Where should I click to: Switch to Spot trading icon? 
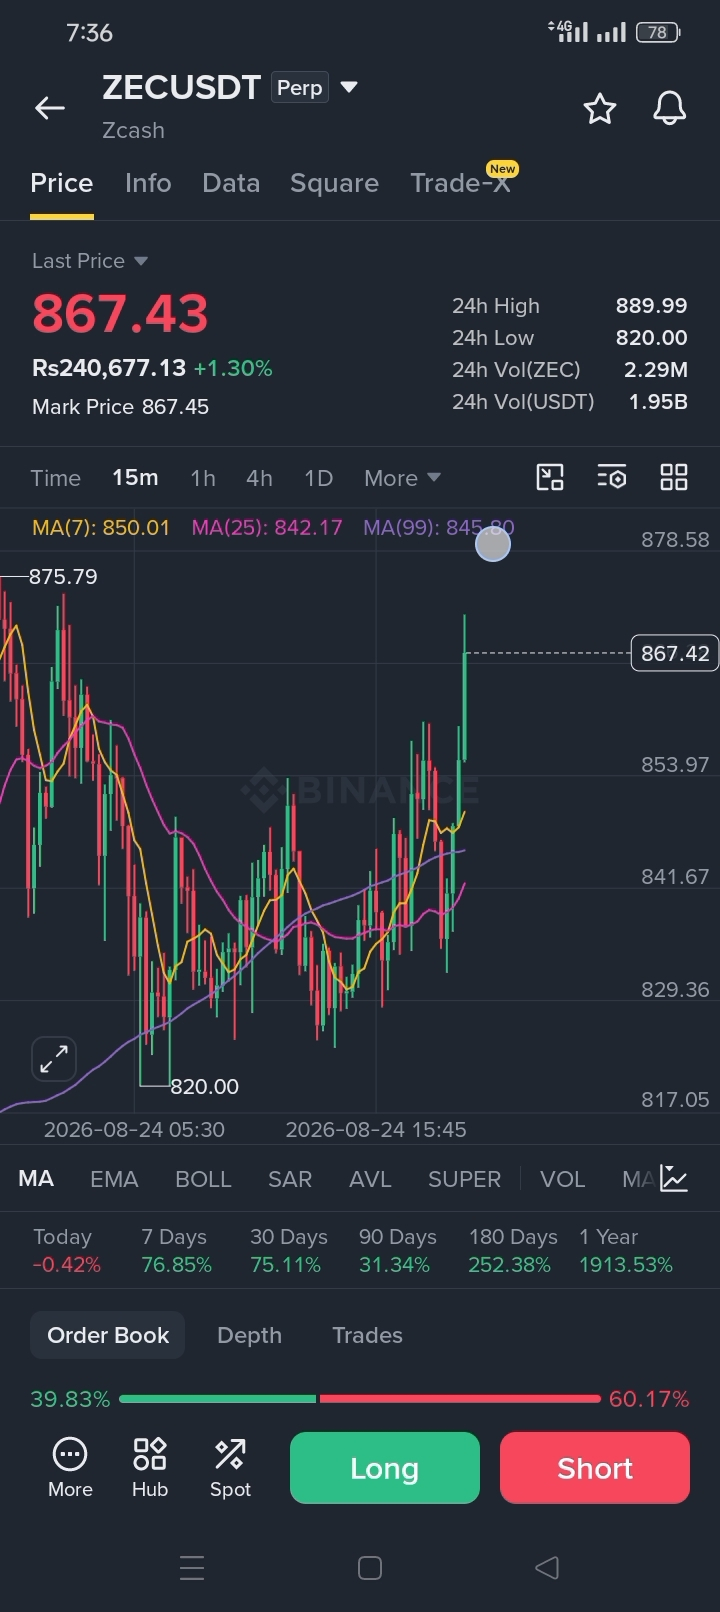point(230,1467)
